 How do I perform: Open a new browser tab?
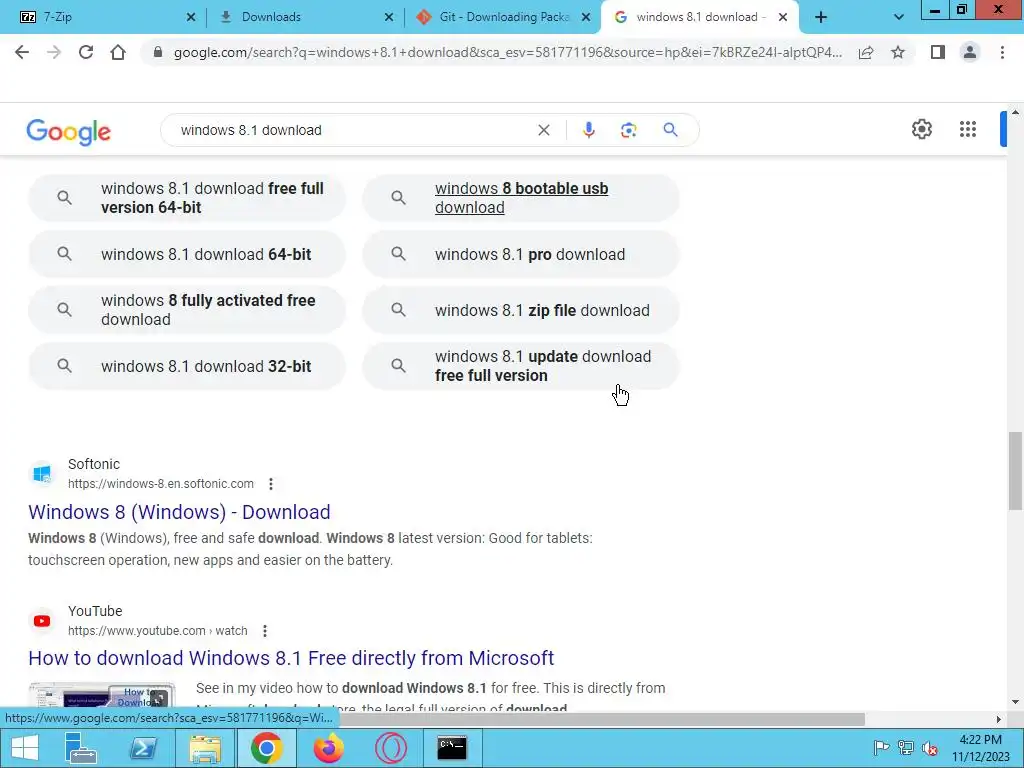pyautogui.click(x=821, y=18)
